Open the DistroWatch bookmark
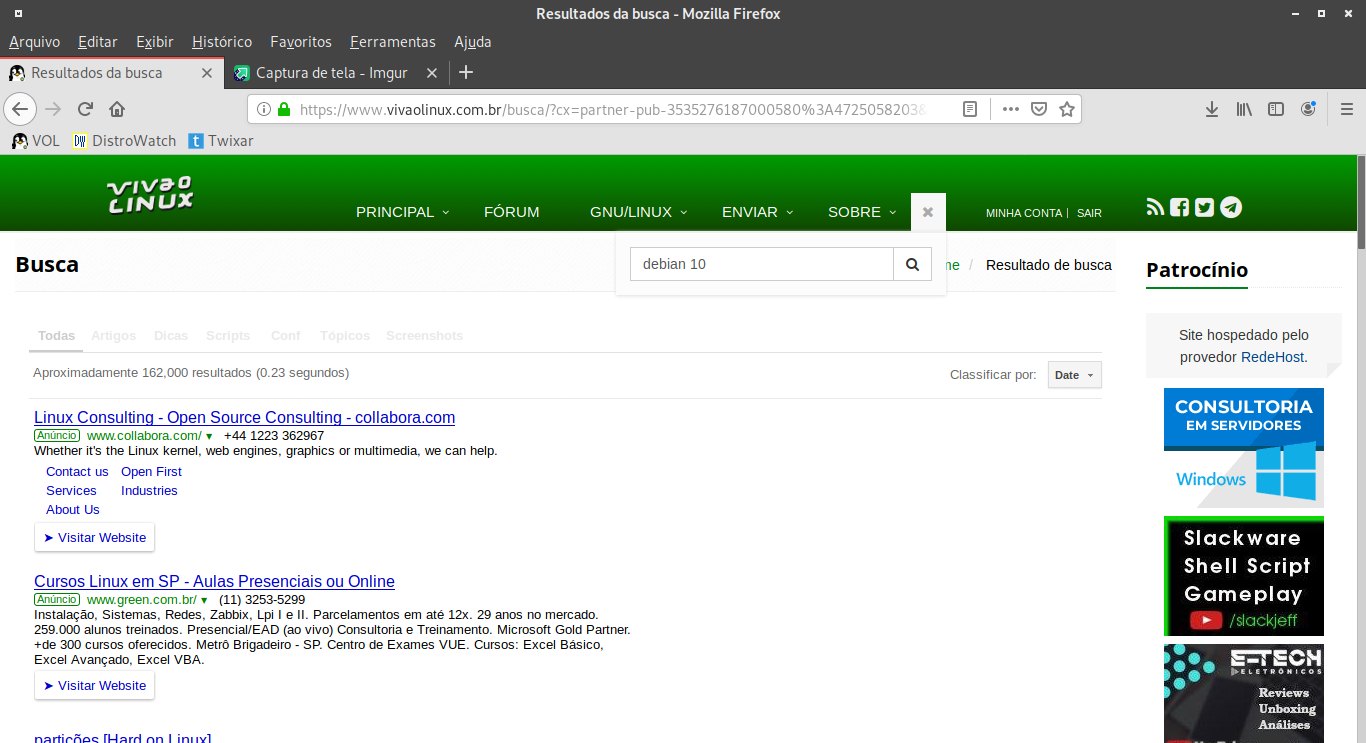The width and height of the screenshot is (1366, 743). click(124, 141)
